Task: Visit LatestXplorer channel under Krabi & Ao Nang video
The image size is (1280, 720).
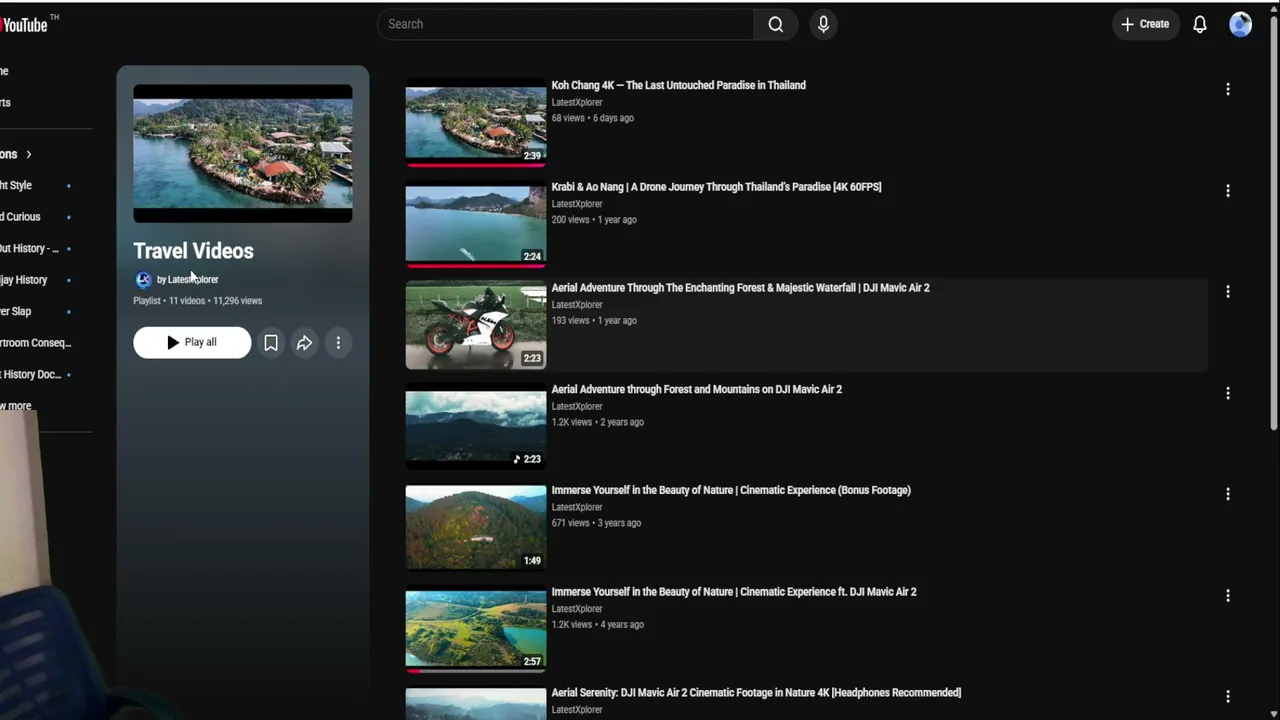Action: pos(577,204)
